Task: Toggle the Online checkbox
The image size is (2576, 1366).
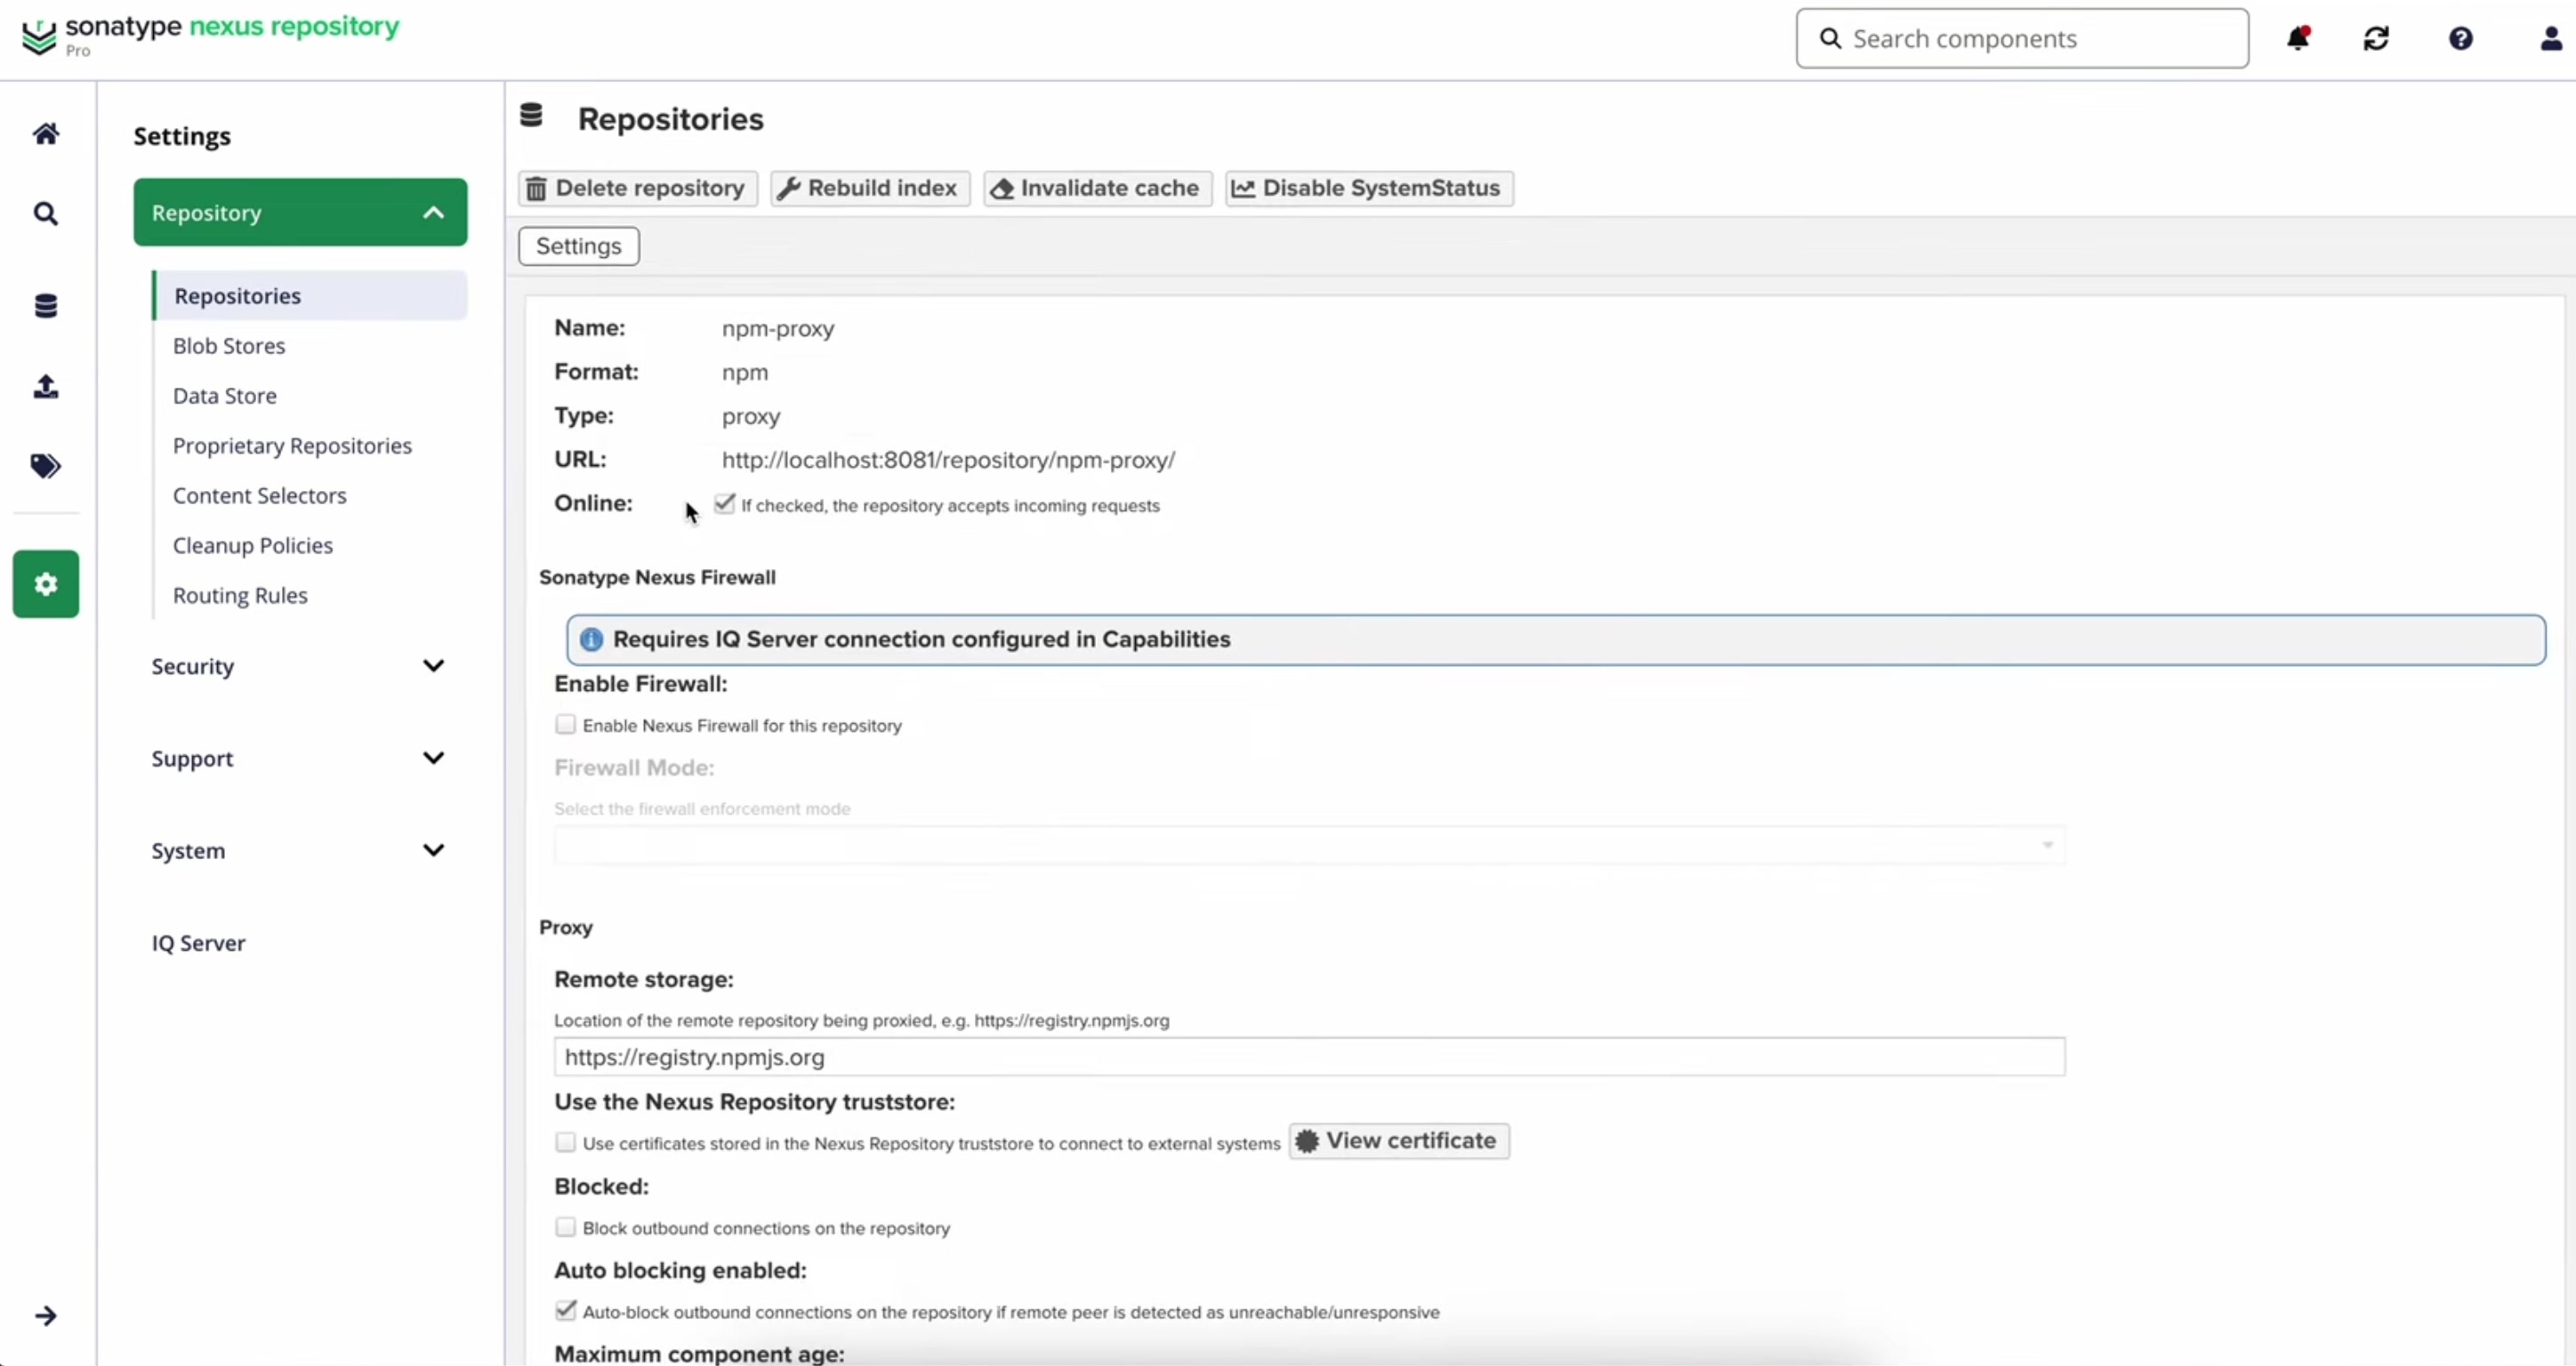Action: (x=725, y=504)
